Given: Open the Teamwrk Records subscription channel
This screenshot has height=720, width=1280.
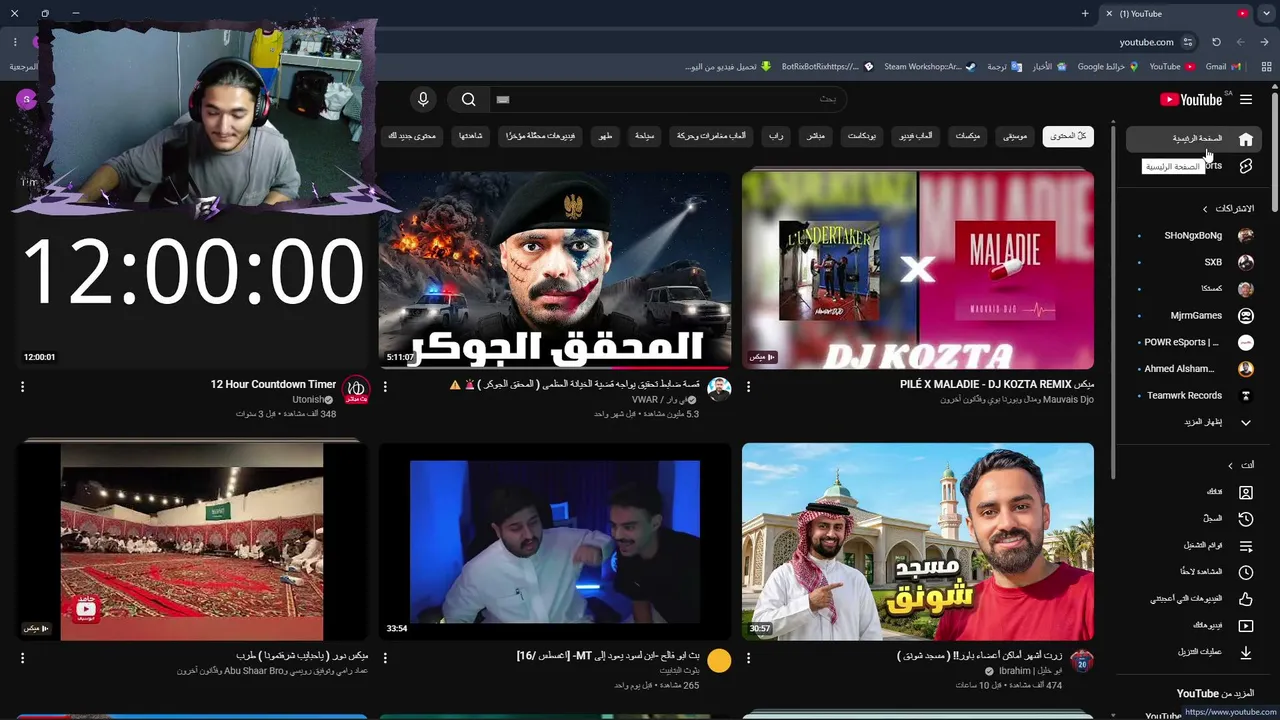Looking at the screenshot, I should click(x=1194, y=395).
